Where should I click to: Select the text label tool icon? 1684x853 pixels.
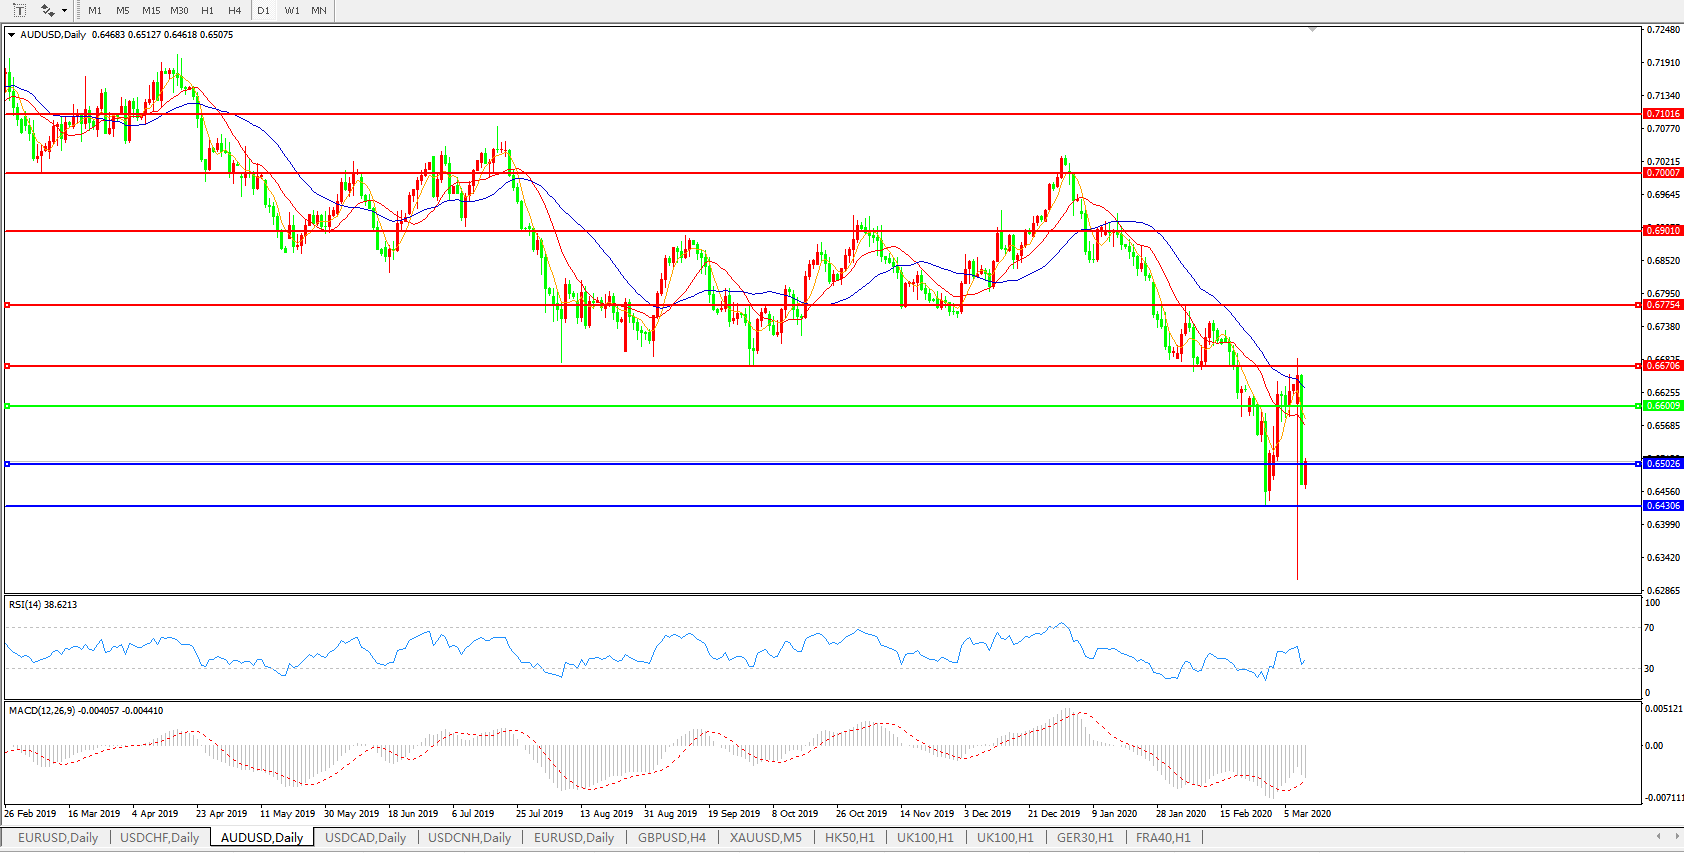click(x=19, y=10)
